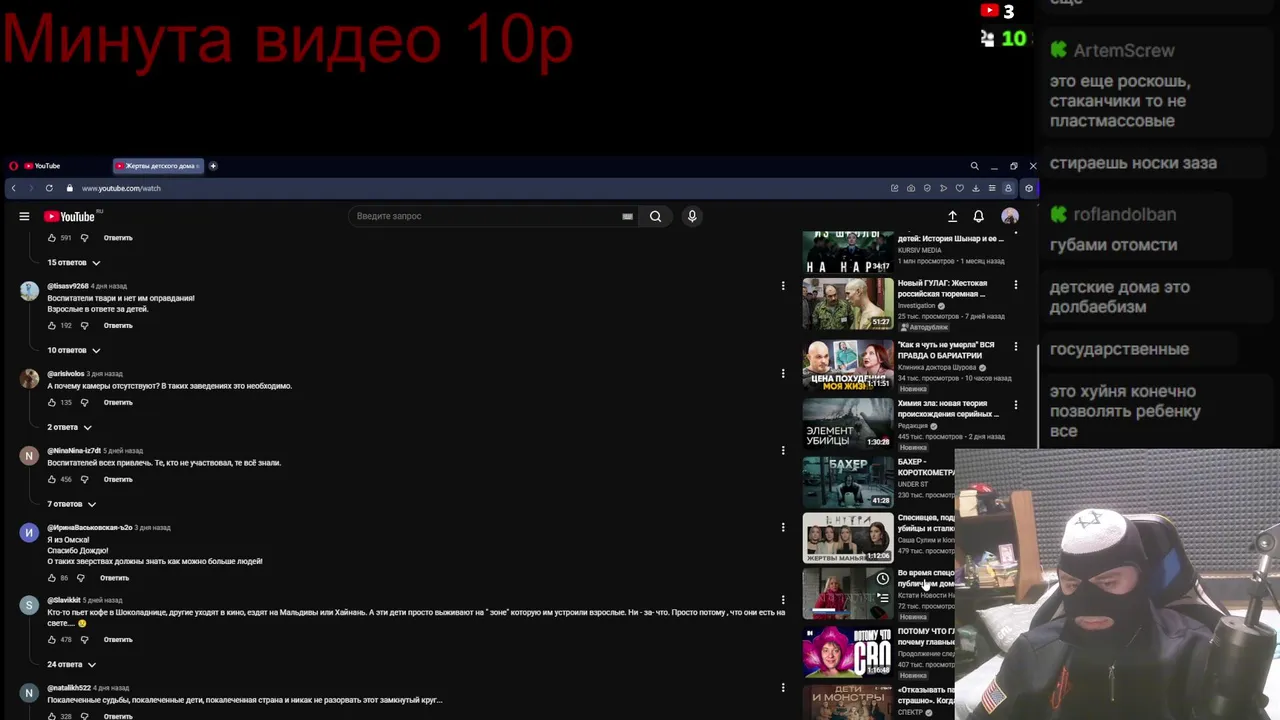Add hovered video to queue icon
The height and width of the screenshot is (720, 1280).
882,597
